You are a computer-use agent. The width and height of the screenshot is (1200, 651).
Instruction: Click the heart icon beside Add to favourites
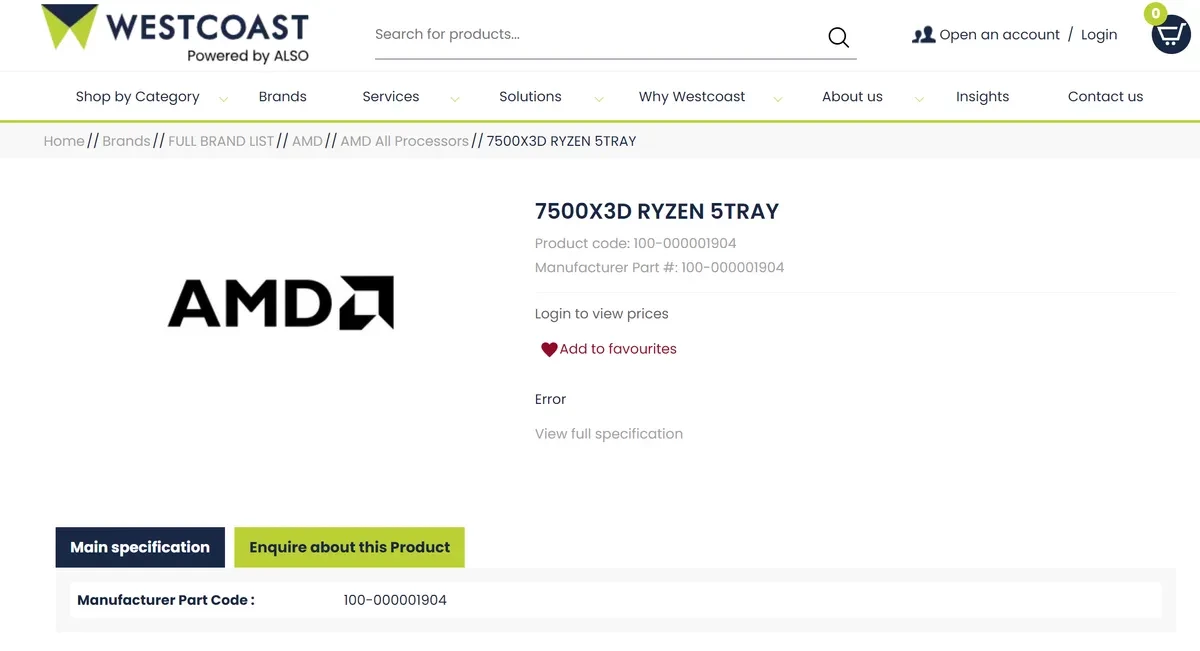click(548, 349)
